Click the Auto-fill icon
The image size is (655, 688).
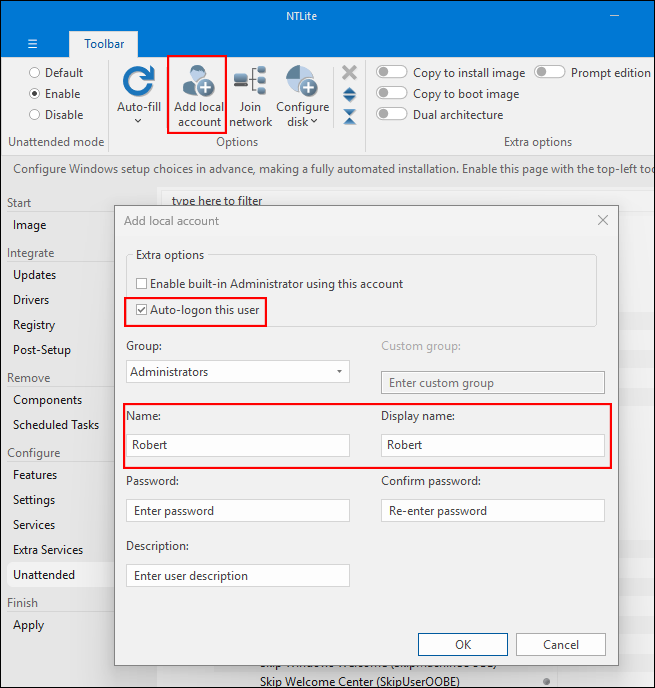[x=138, y=82]
